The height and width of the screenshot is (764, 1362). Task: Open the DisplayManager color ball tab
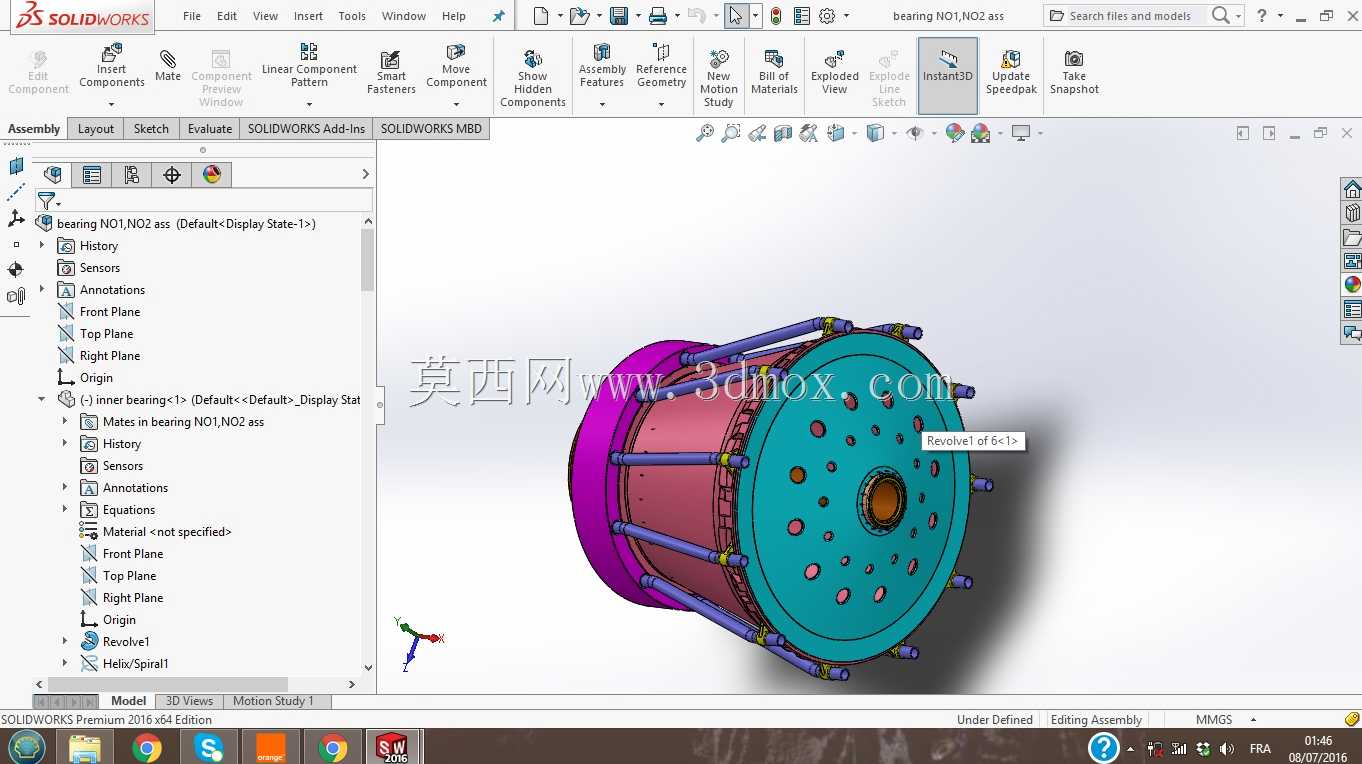pos(212,175)
